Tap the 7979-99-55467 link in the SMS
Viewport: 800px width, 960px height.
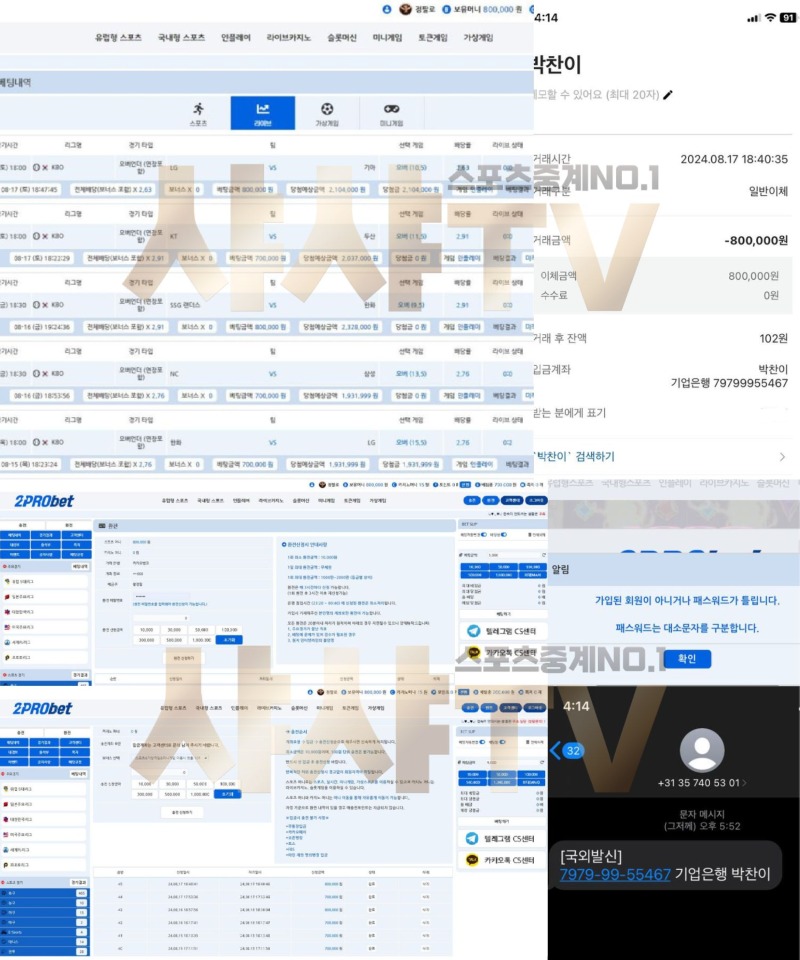point(615,874)
